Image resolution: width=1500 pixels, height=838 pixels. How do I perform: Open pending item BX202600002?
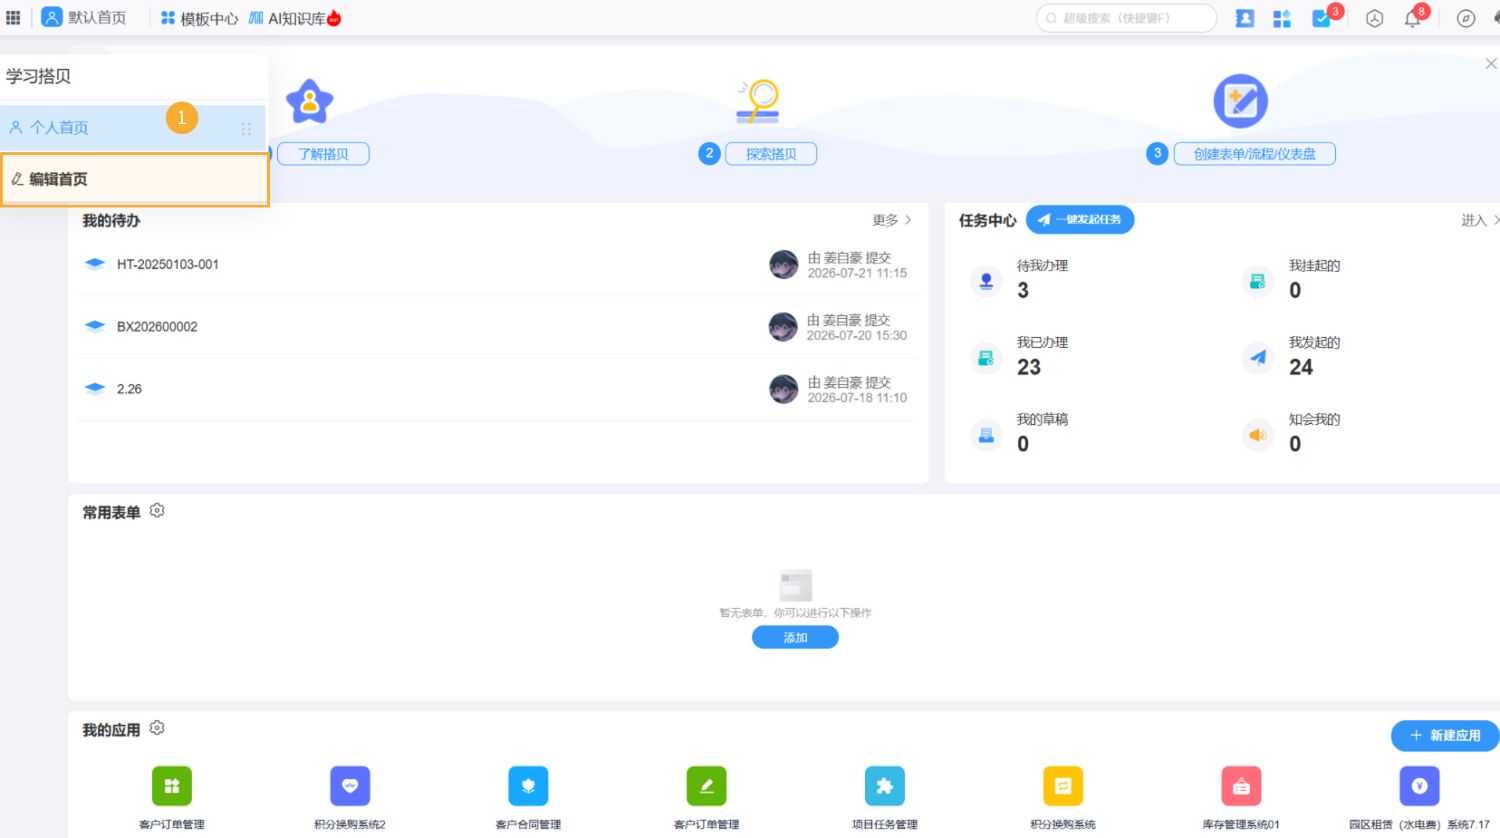(x=157, y=326)
